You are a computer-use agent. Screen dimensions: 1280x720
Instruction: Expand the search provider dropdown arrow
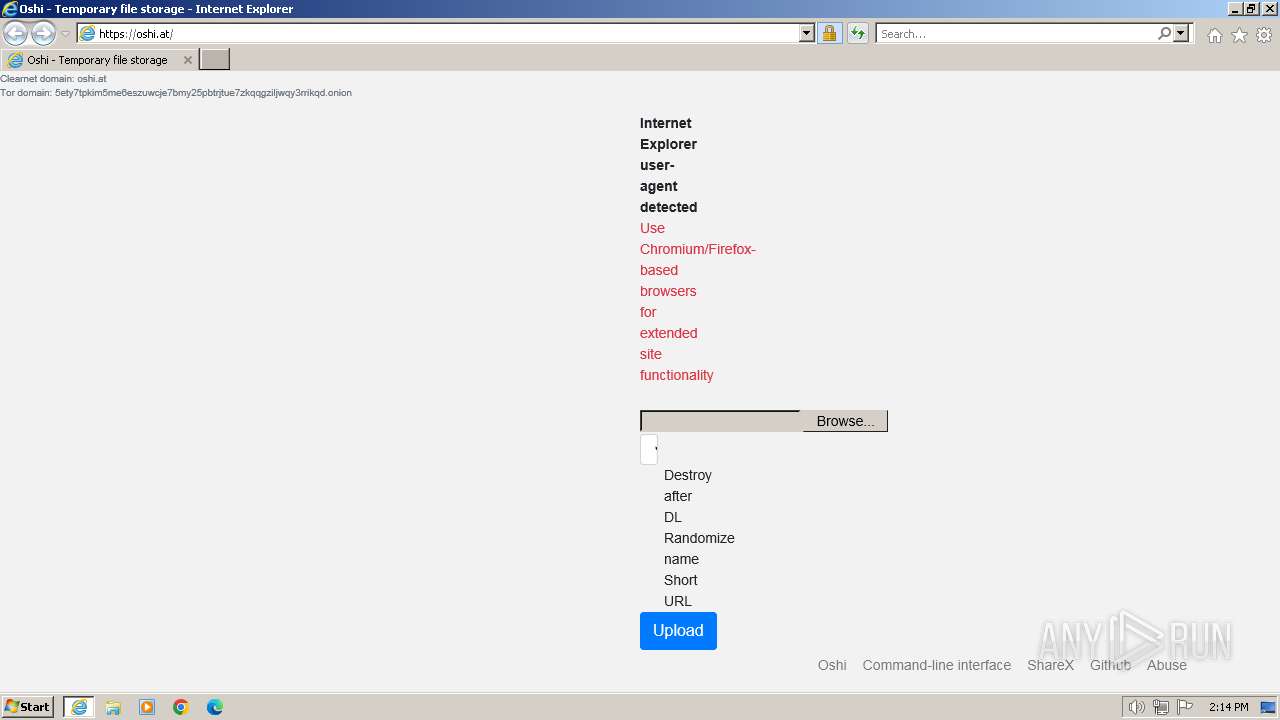1181,33
